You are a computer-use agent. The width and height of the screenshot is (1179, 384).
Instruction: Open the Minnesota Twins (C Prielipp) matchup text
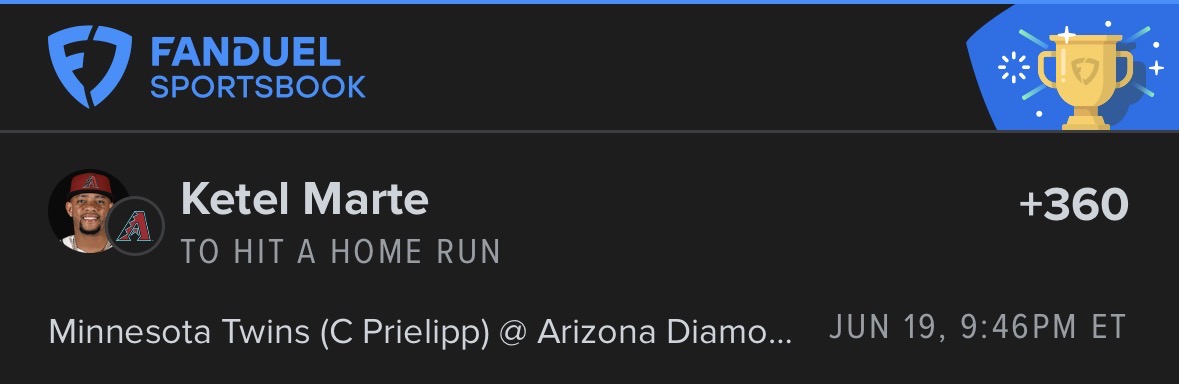coord(268,331)
